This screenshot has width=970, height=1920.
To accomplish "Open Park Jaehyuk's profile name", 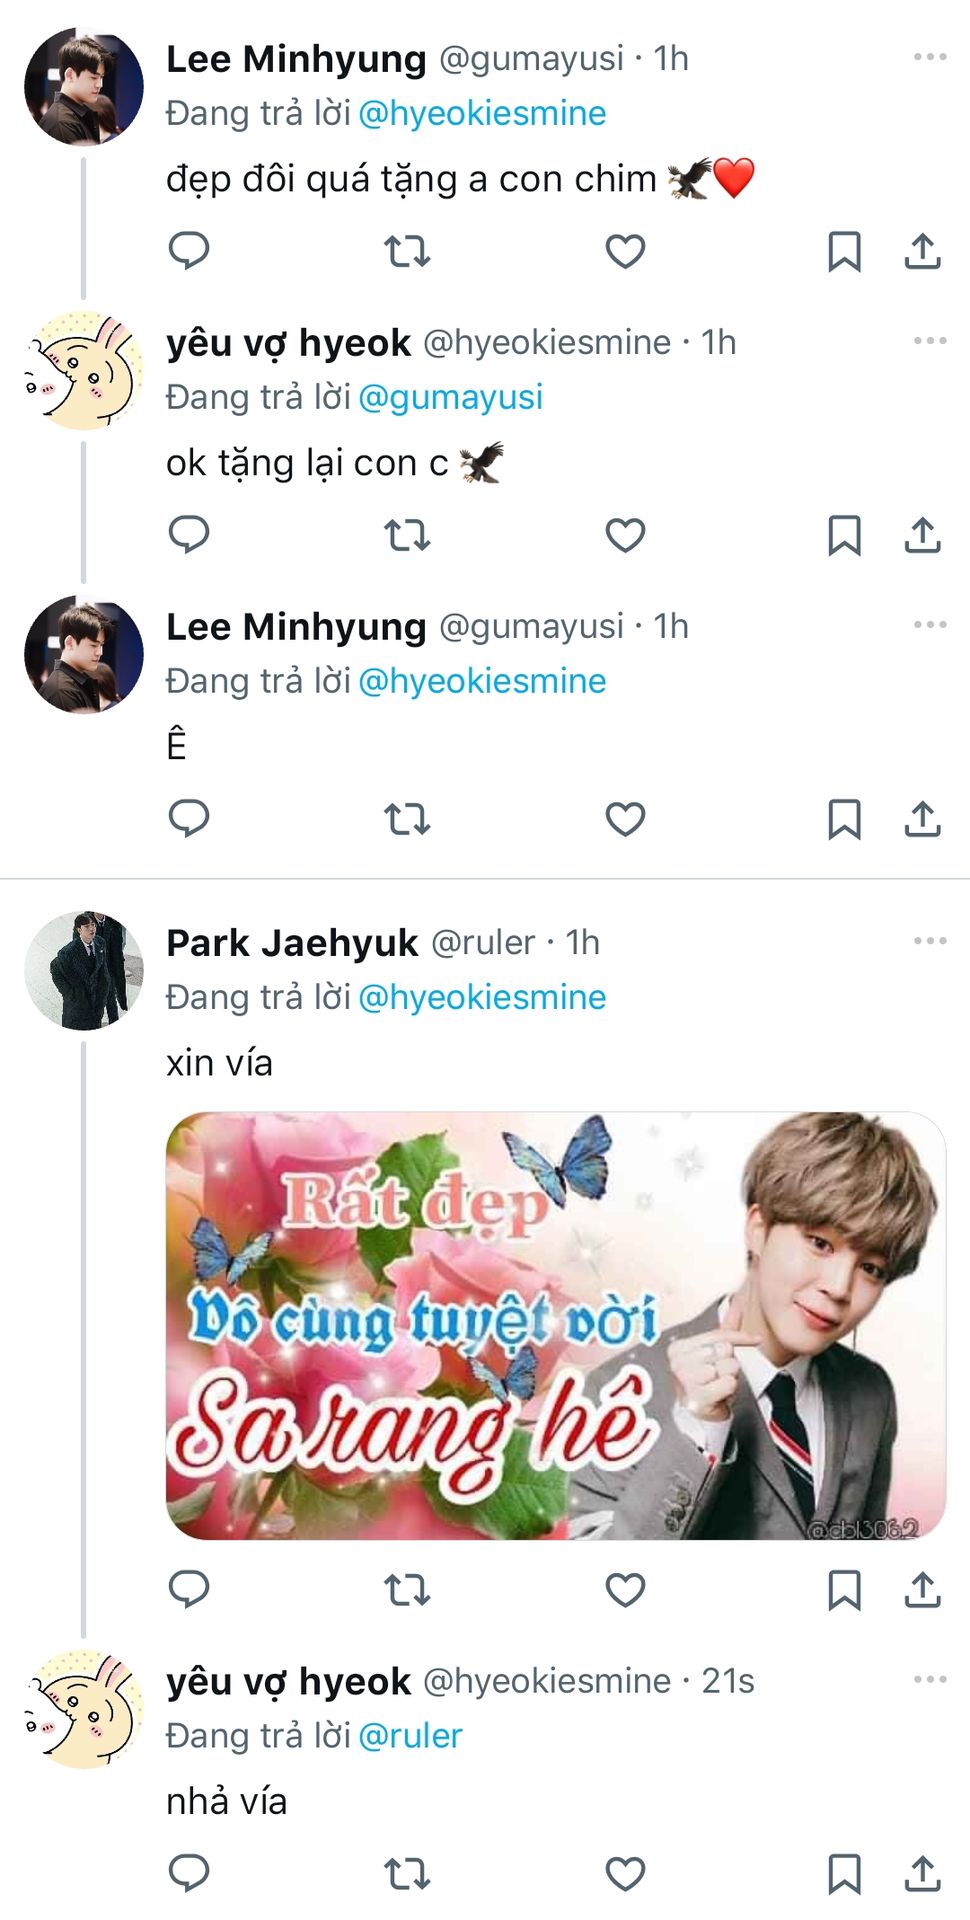I will coord(292,943).
